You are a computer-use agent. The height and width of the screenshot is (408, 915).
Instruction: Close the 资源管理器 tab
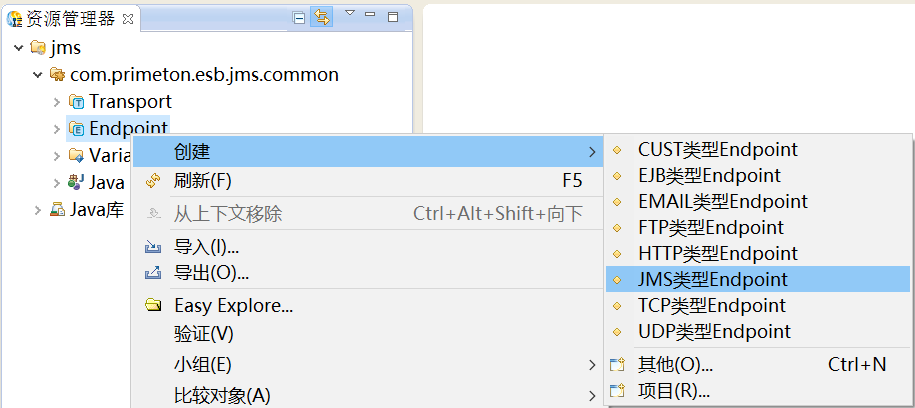[127, 17]
